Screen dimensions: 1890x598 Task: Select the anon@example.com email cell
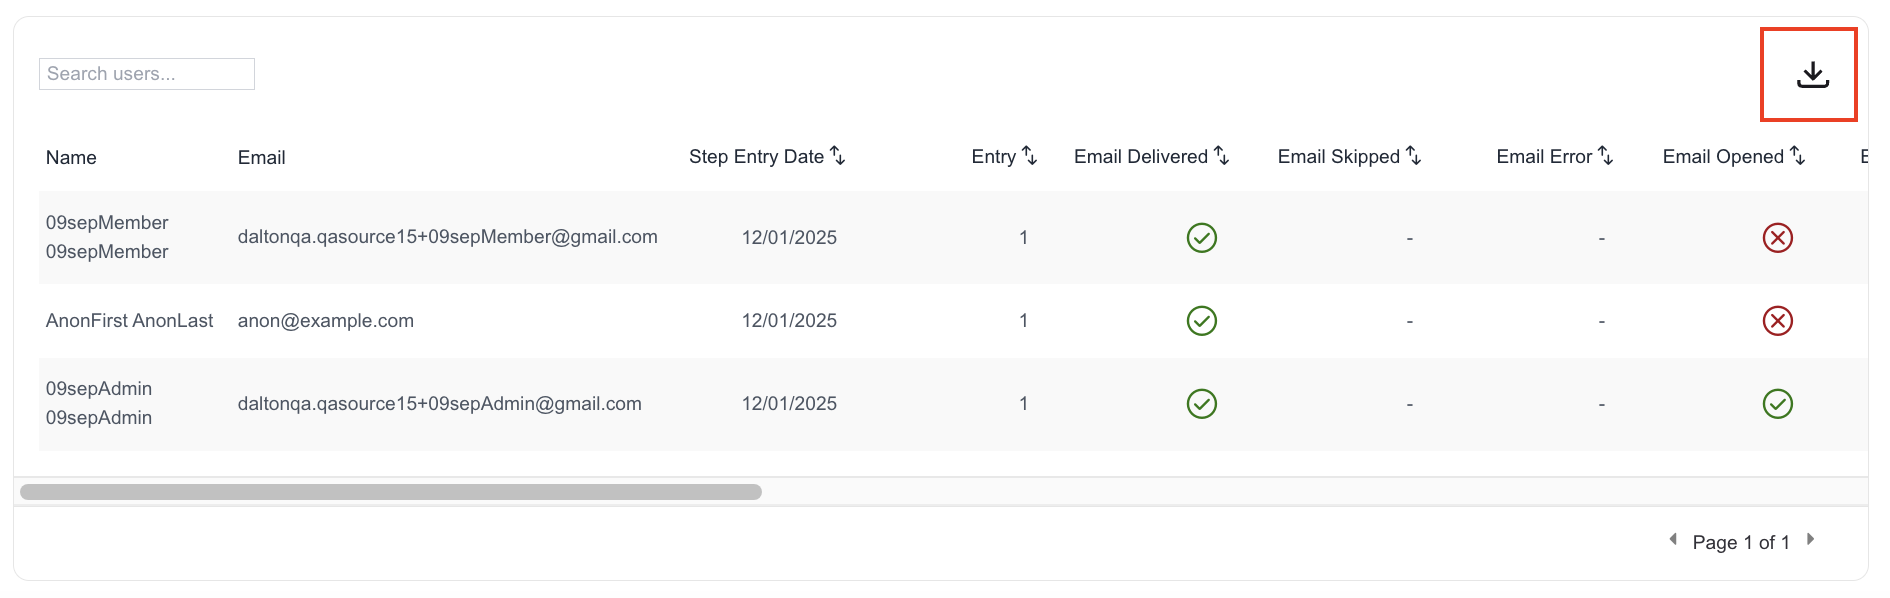pyautogui.click(x=326, y=321)
